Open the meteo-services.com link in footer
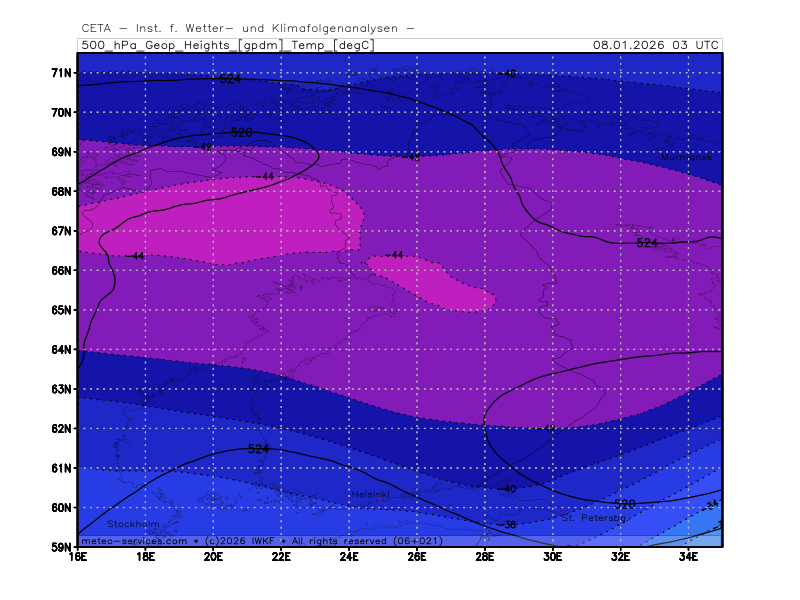Screen dimensions: 800x600 click(133, 540)
